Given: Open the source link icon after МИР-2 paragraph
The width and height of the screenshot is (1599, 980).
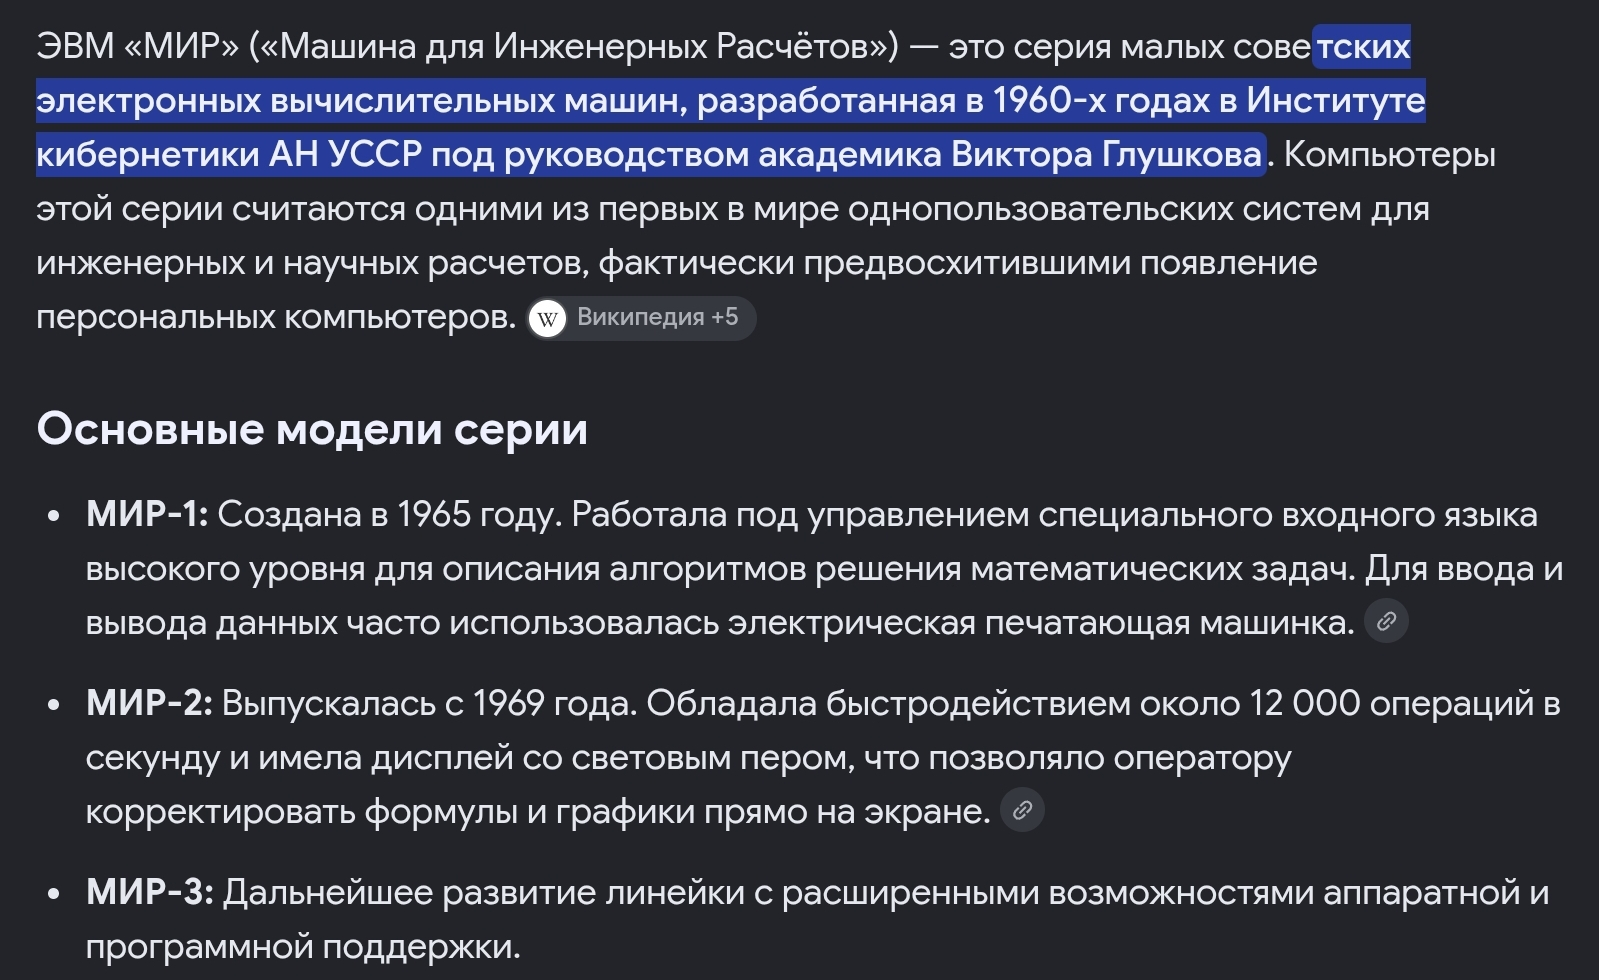Looking at the screenshot, I should coord(1022,810).
